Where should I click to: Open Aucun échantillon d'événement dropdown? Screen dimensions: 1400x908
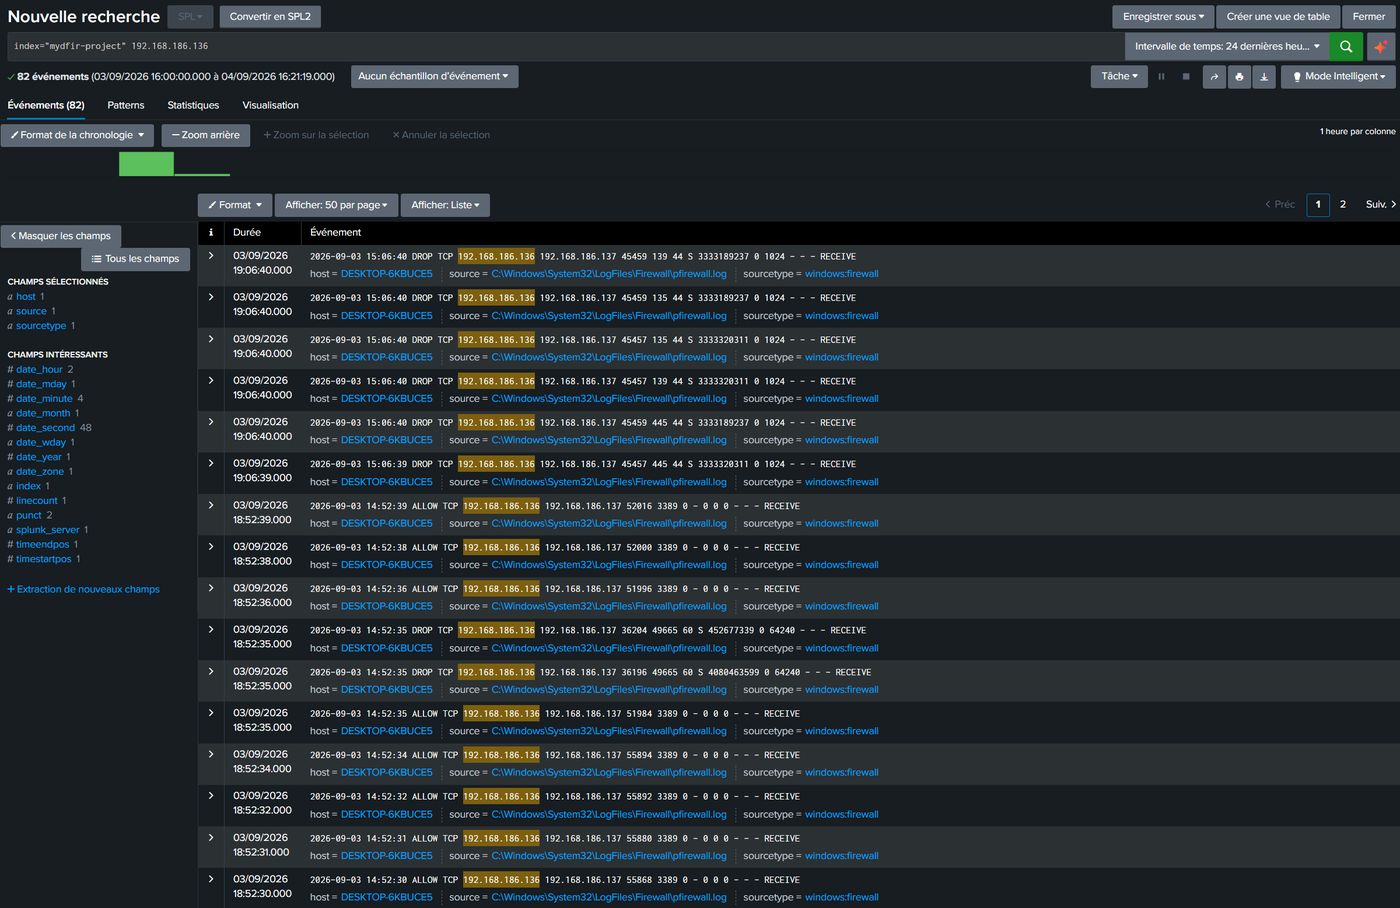[x=434, y=76]
